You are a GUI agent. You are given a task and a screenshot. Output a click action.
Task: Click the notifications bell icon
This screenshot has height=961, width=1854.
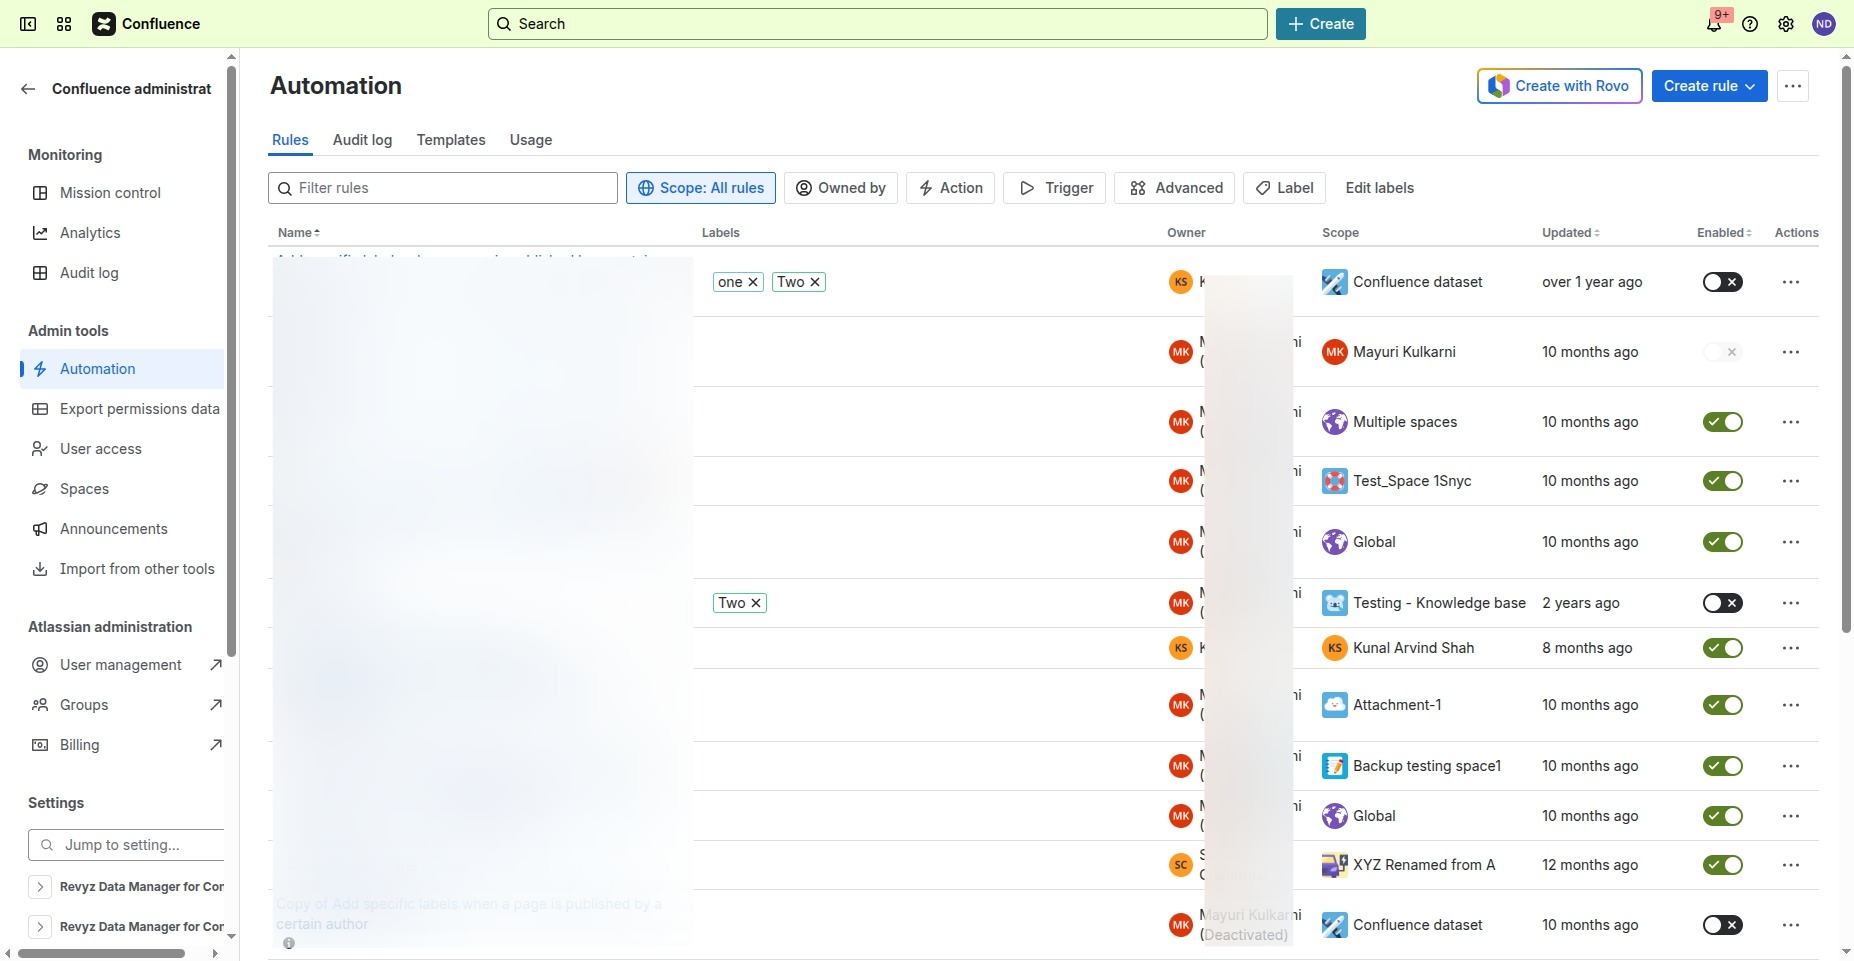[1714, 24]
